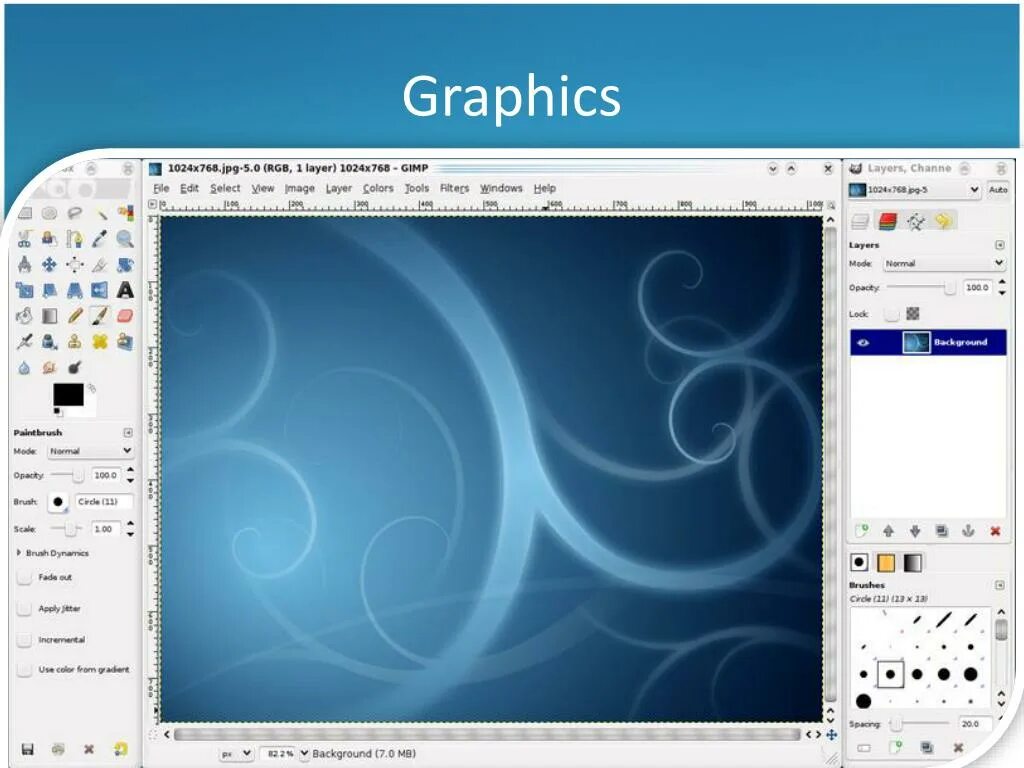Select the Paintbrush tool in the toolbox
The width and height of the screenshot is (1024, 768).
pos(100,316)
